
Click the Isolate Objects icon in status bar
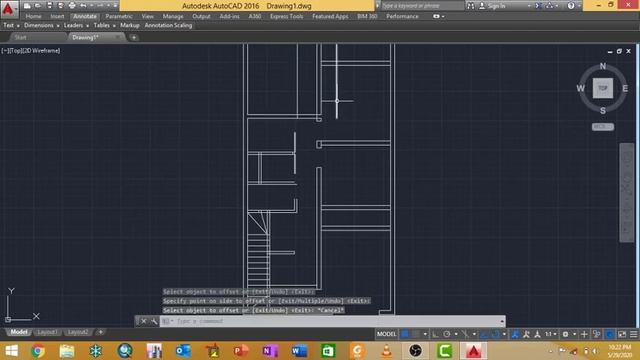pos(596,334)
